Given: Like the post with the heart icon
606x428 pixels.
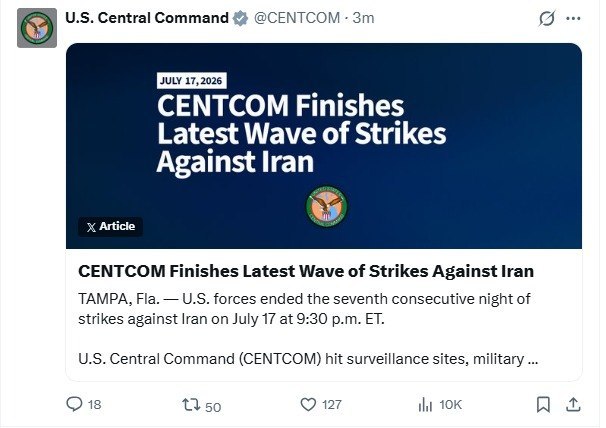Looking at the screenshot, I should (x=308, y=404).
